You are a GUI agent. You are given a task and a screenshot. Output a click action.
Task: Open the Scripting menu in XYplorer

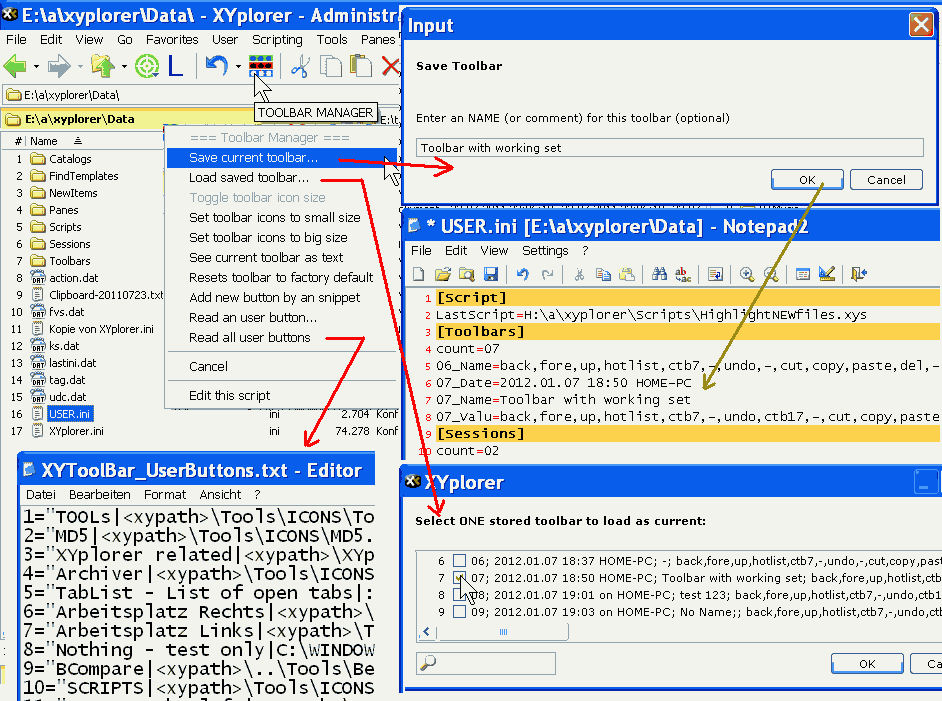point(277,39)
